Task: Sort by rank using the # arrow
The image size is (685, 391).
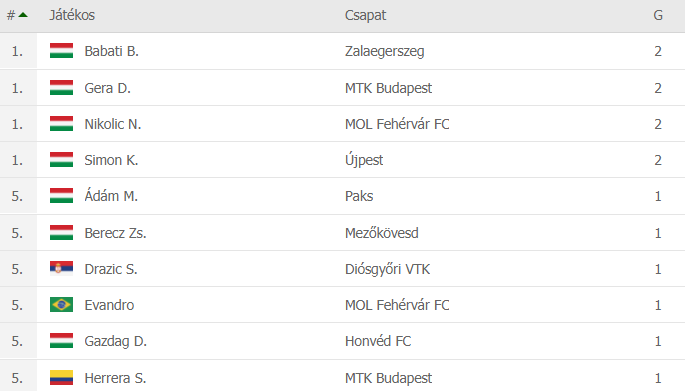Action: tap(17, 15)
